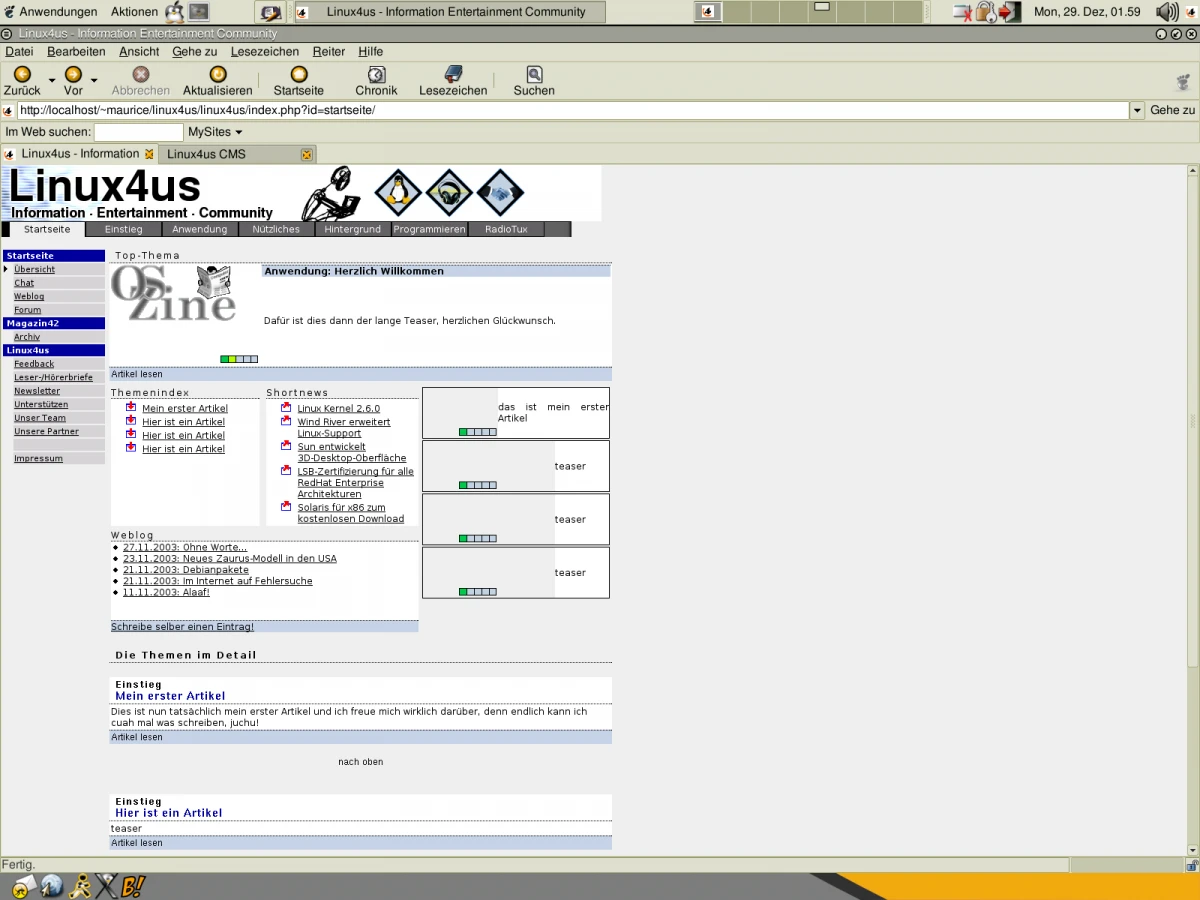The height and width of the screenshot is (900, 1200).
Task: Open the Lesezeichen bookmarks toolbar icon
Action: [453, 74]
